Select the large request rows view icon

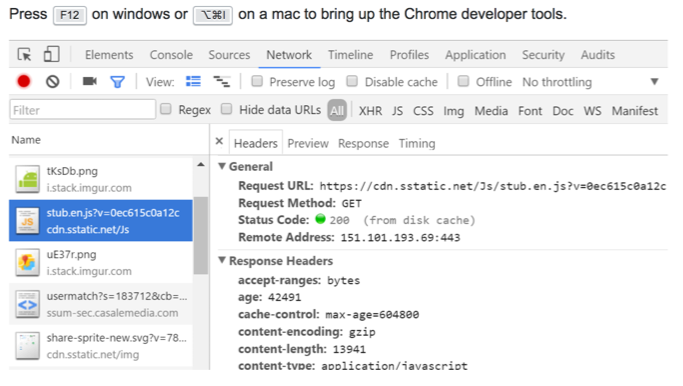pyautogui.click(x=193, y=81)
